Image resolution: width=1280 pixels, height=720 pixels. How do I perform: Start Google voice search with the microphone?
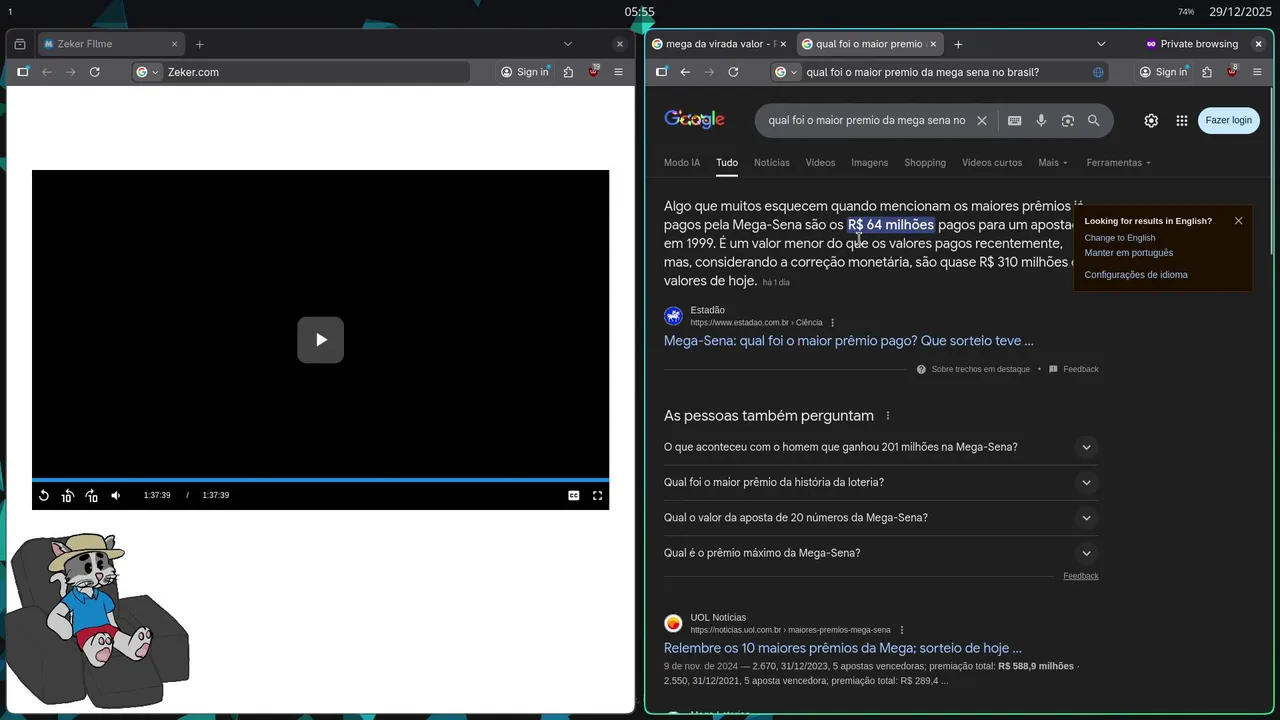1041,120
